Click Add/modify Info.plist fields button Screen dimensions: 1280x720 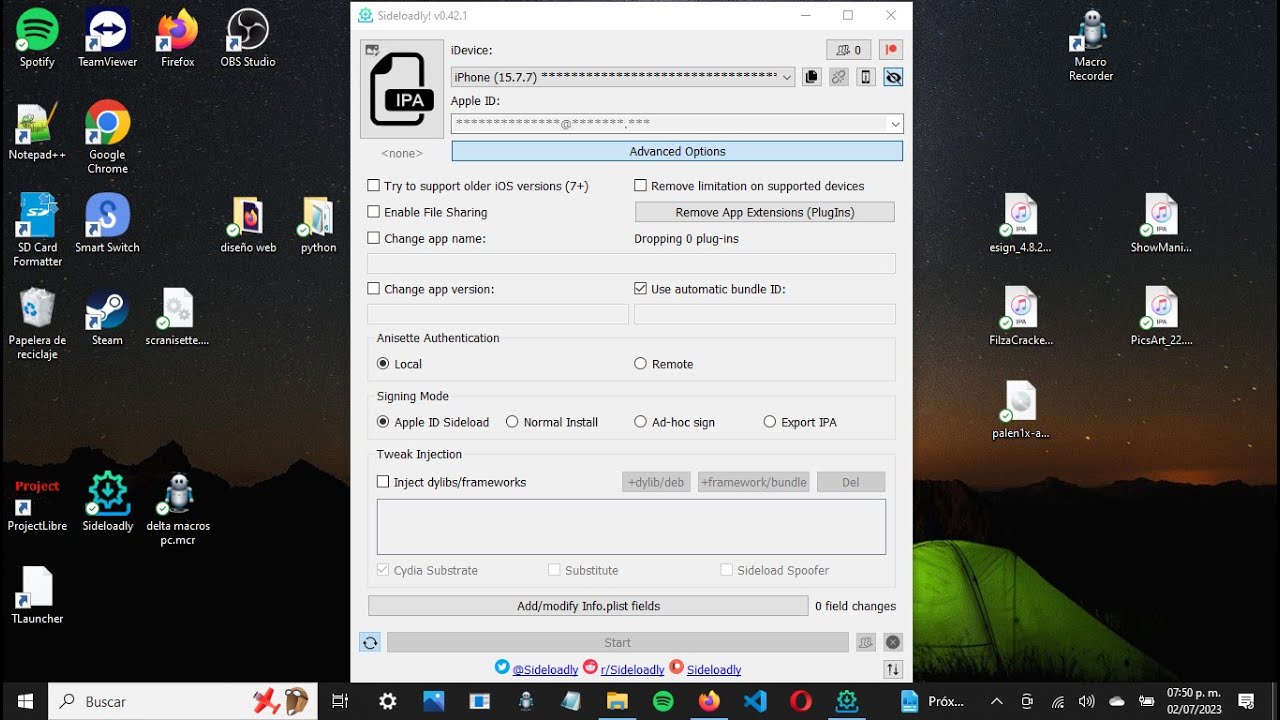[588, 606]
